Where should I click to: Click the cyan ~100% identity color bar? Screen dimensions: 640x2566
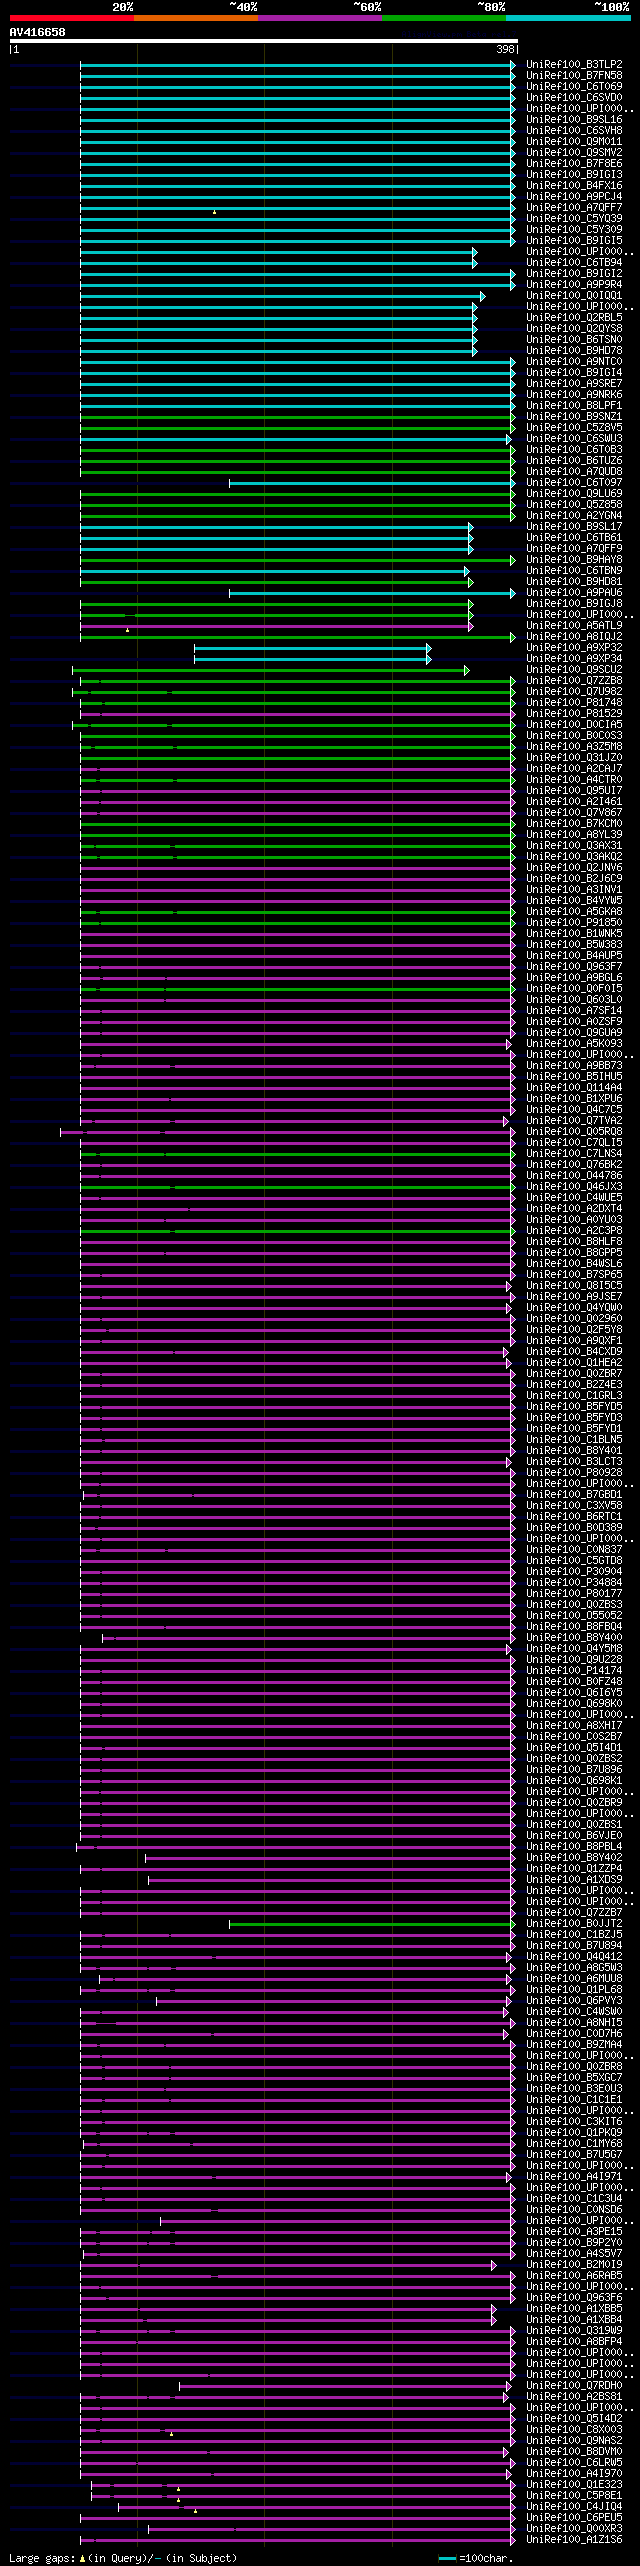[568, 18]
